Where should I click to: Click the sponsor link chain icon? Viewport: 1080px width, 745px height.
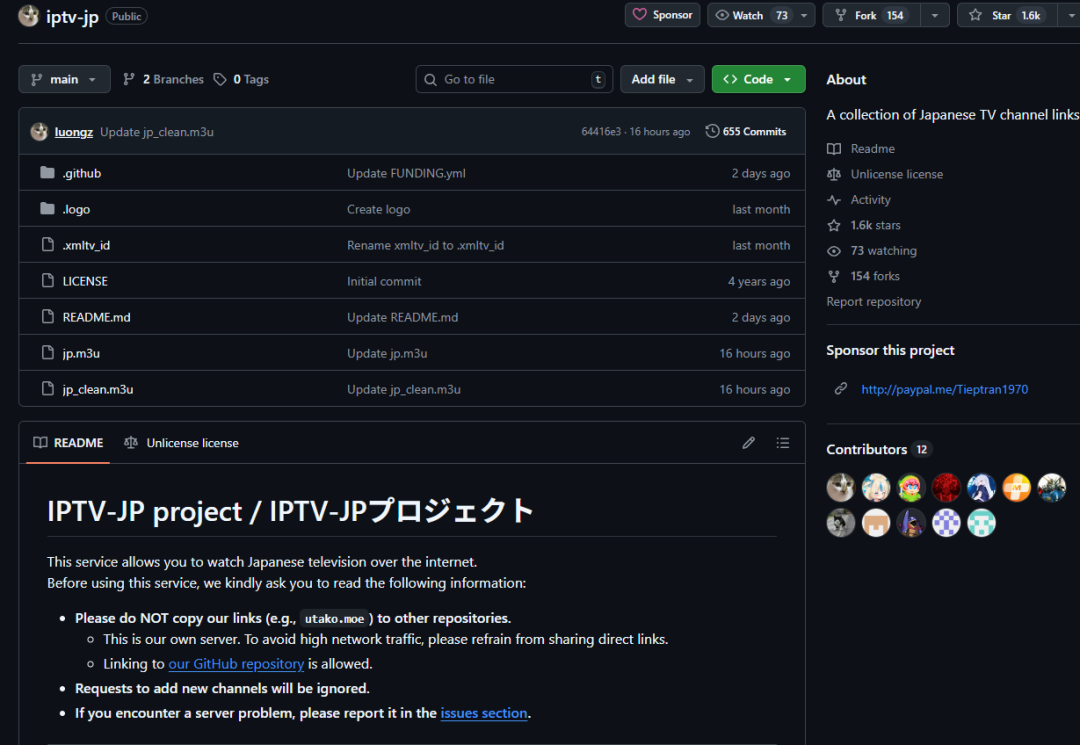[841, 389]
